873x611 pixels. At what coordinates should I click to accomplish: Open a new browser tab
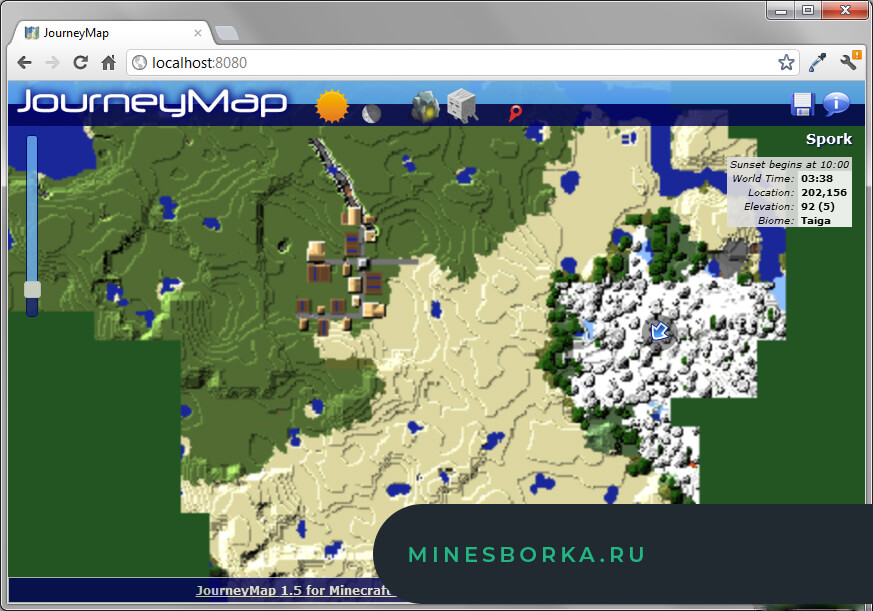pyautogui.click(x=227, y=33)
